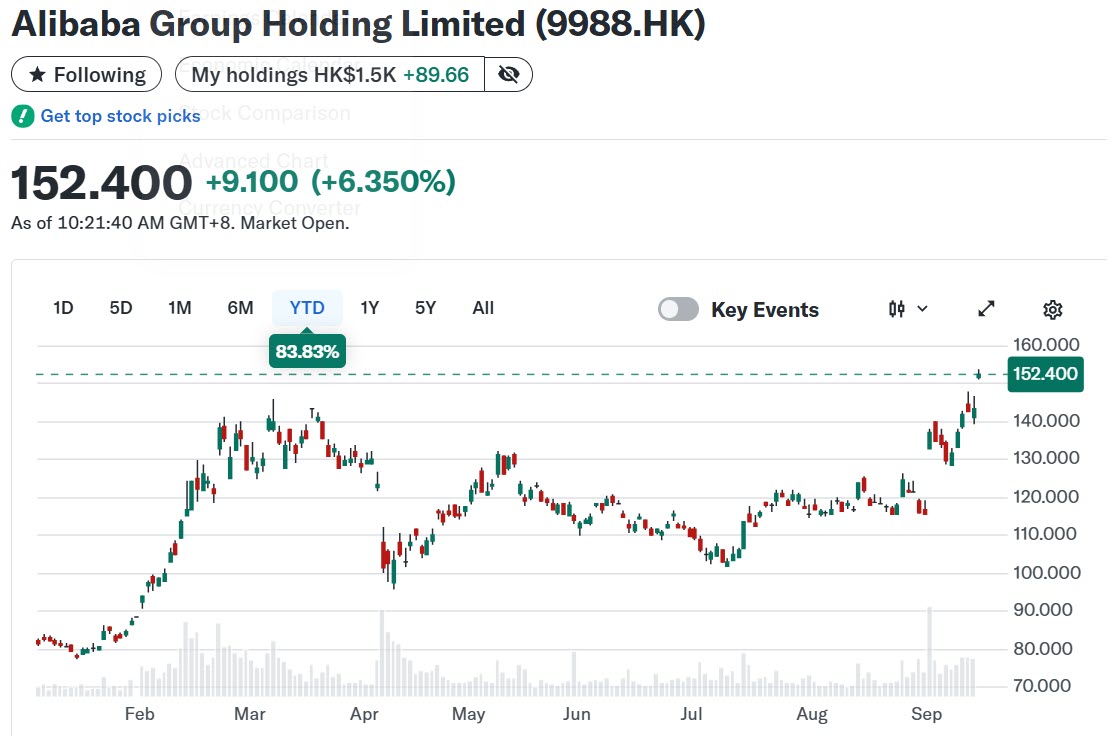Toggle the Key Events switch
Screen dimensions: 1107x736
click(678, 309)
